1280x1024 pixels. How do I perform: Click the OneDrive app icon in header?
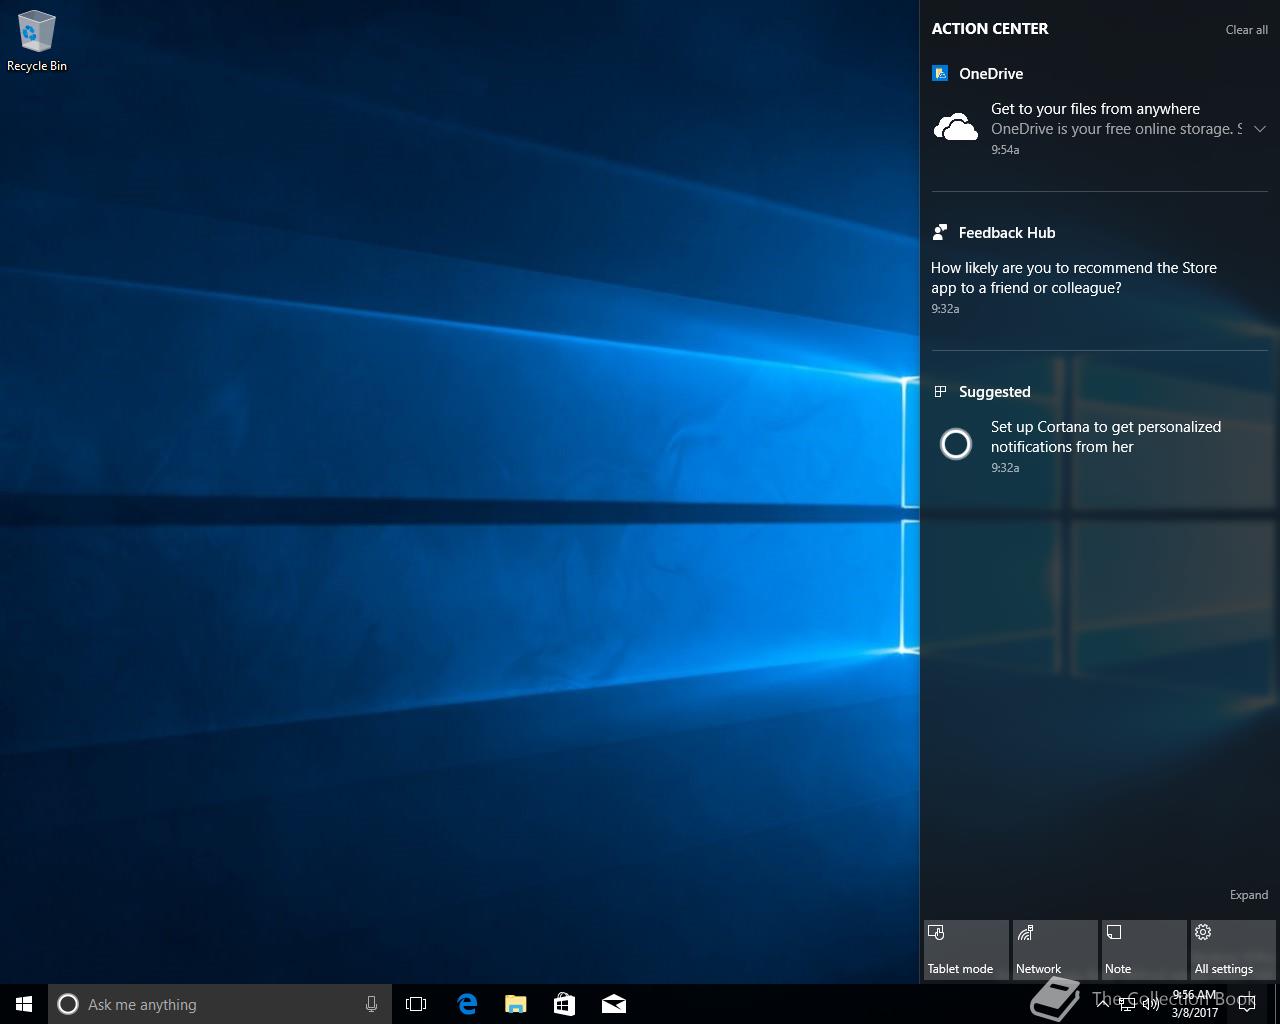(939, 73)
